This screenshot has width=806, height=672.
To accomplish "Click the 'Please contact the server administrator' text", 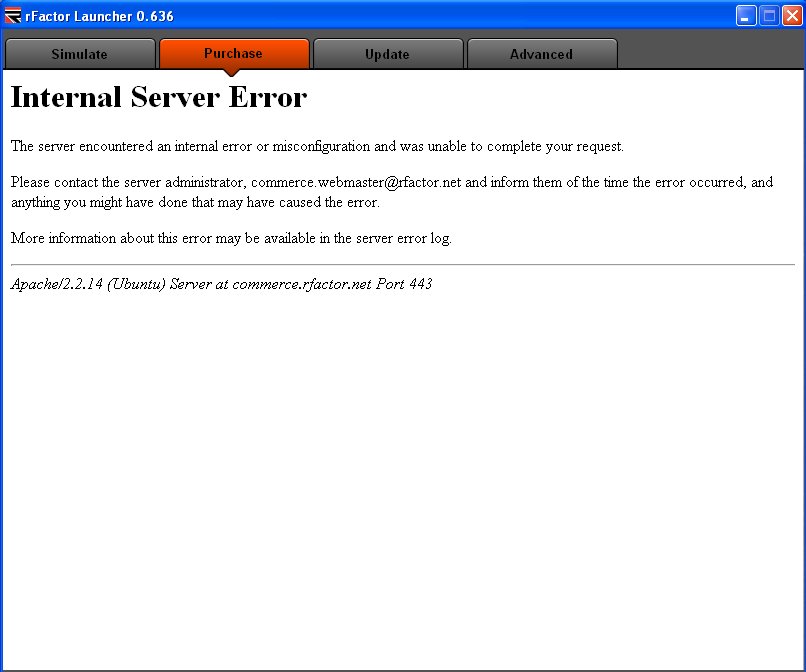I will 128,182.
